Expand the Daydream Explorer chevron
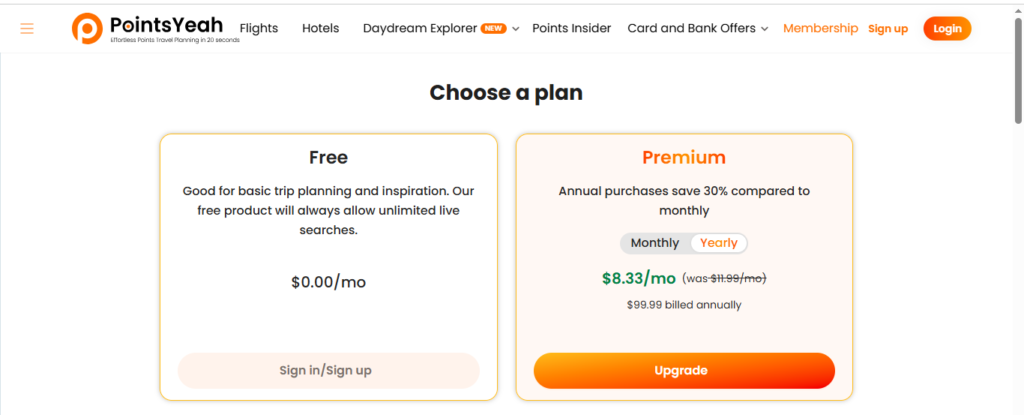1024x415 pixels. (x=516, y=29)
